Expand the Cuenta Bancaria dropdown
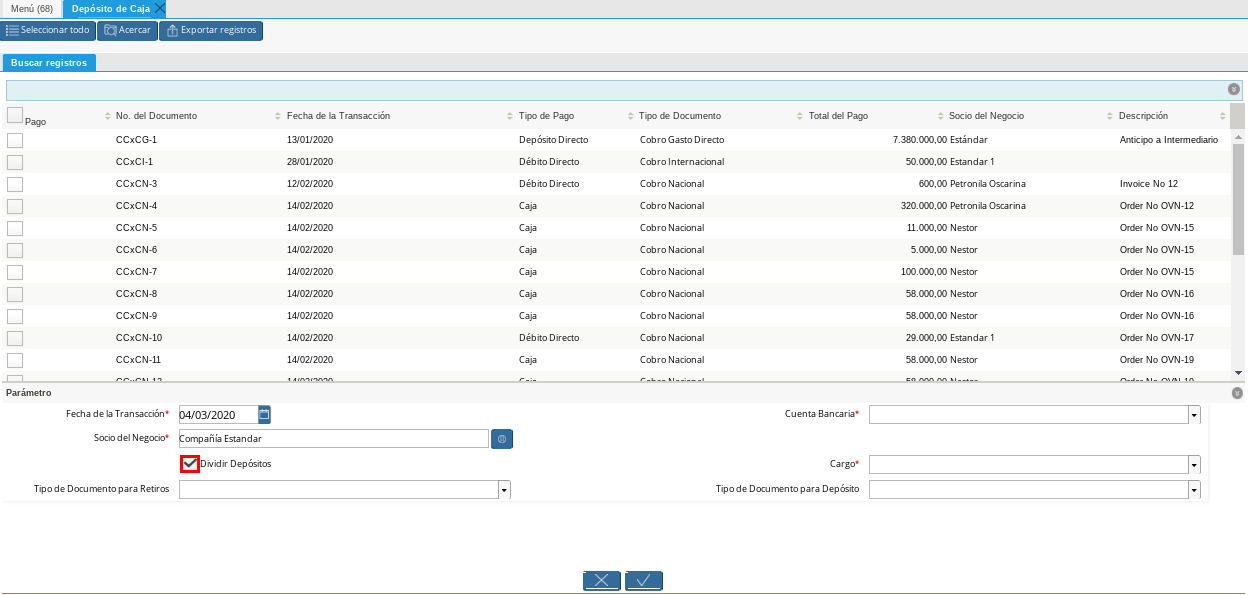Image resolution: width=1248 pixels, height=595 pixels. tap(1194, 415)
